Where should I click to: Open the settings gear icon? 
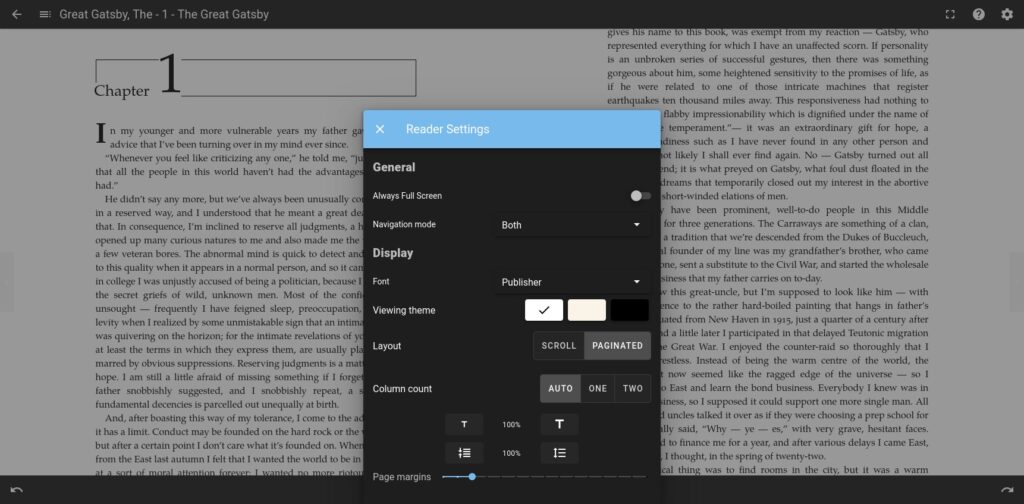1007,14
